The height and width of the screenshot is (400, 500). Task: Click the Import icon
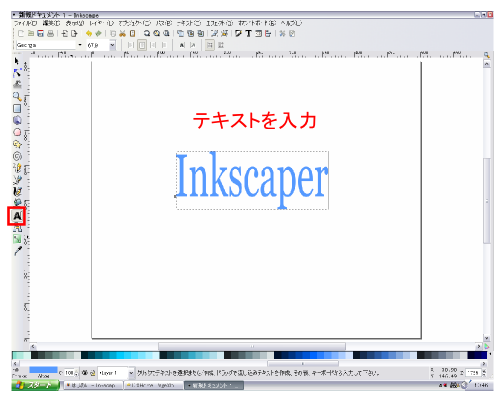pyautogui.click(x=65, y=33)
